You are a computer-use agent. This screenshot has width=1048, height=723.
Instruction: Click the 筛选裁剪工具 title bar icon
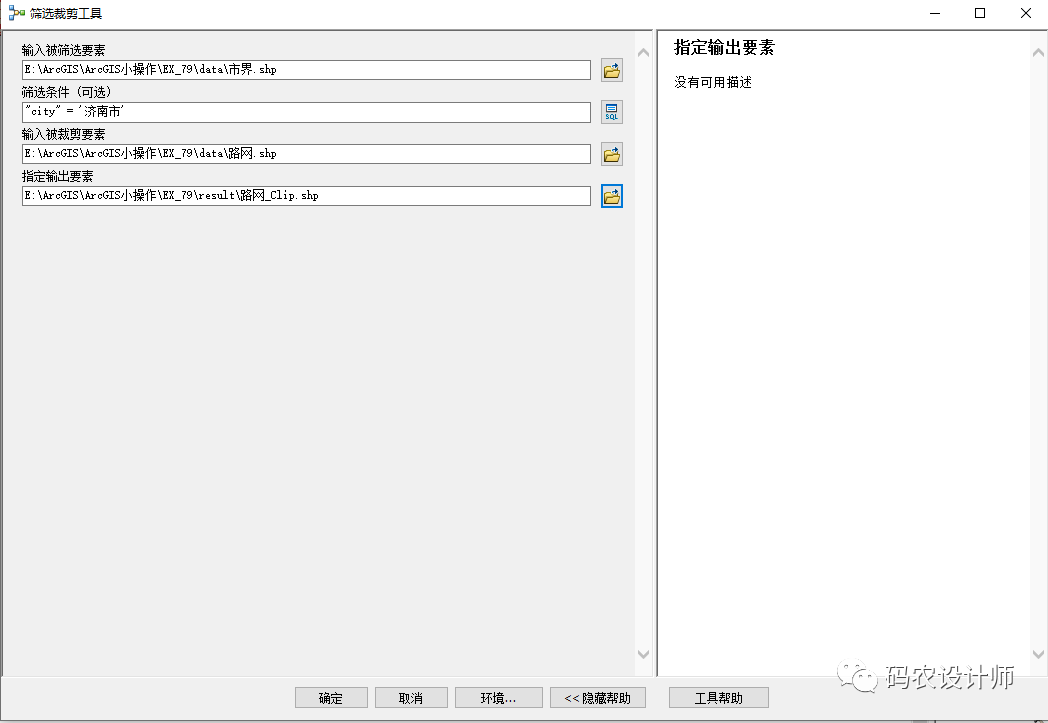(16, 13)
